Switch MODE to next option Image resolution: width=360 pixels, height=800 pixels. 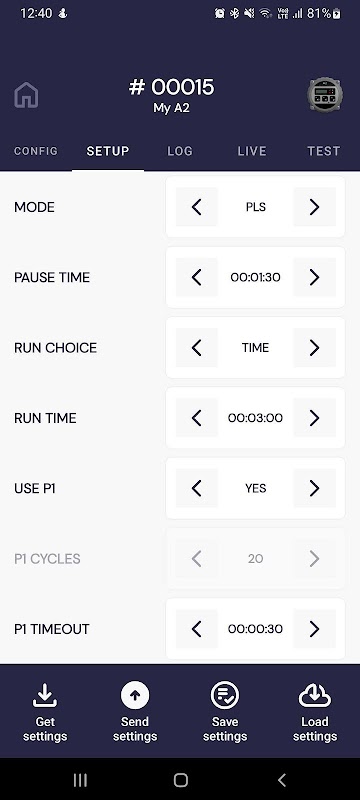pos(315,207)
